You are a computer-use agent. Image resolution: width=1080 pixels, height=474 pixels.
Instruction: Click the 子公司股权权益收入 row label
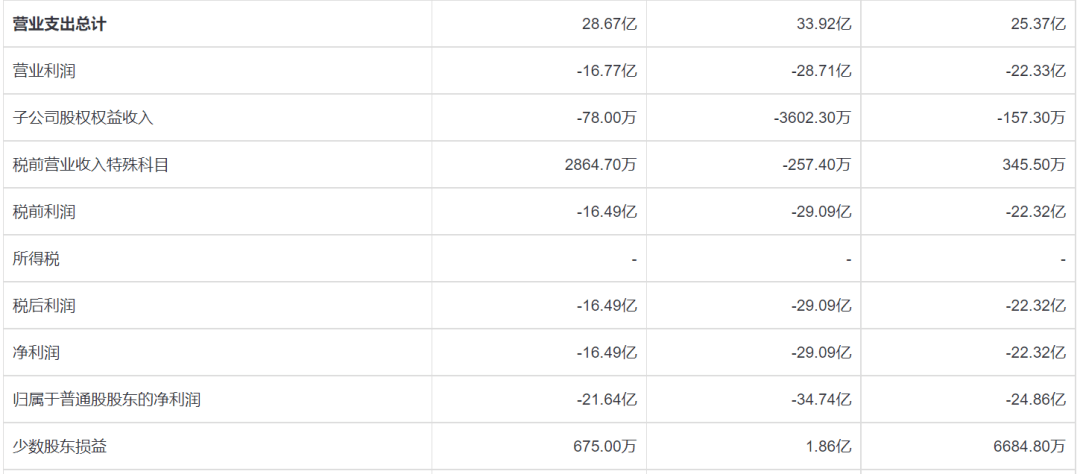click(83, 118)
